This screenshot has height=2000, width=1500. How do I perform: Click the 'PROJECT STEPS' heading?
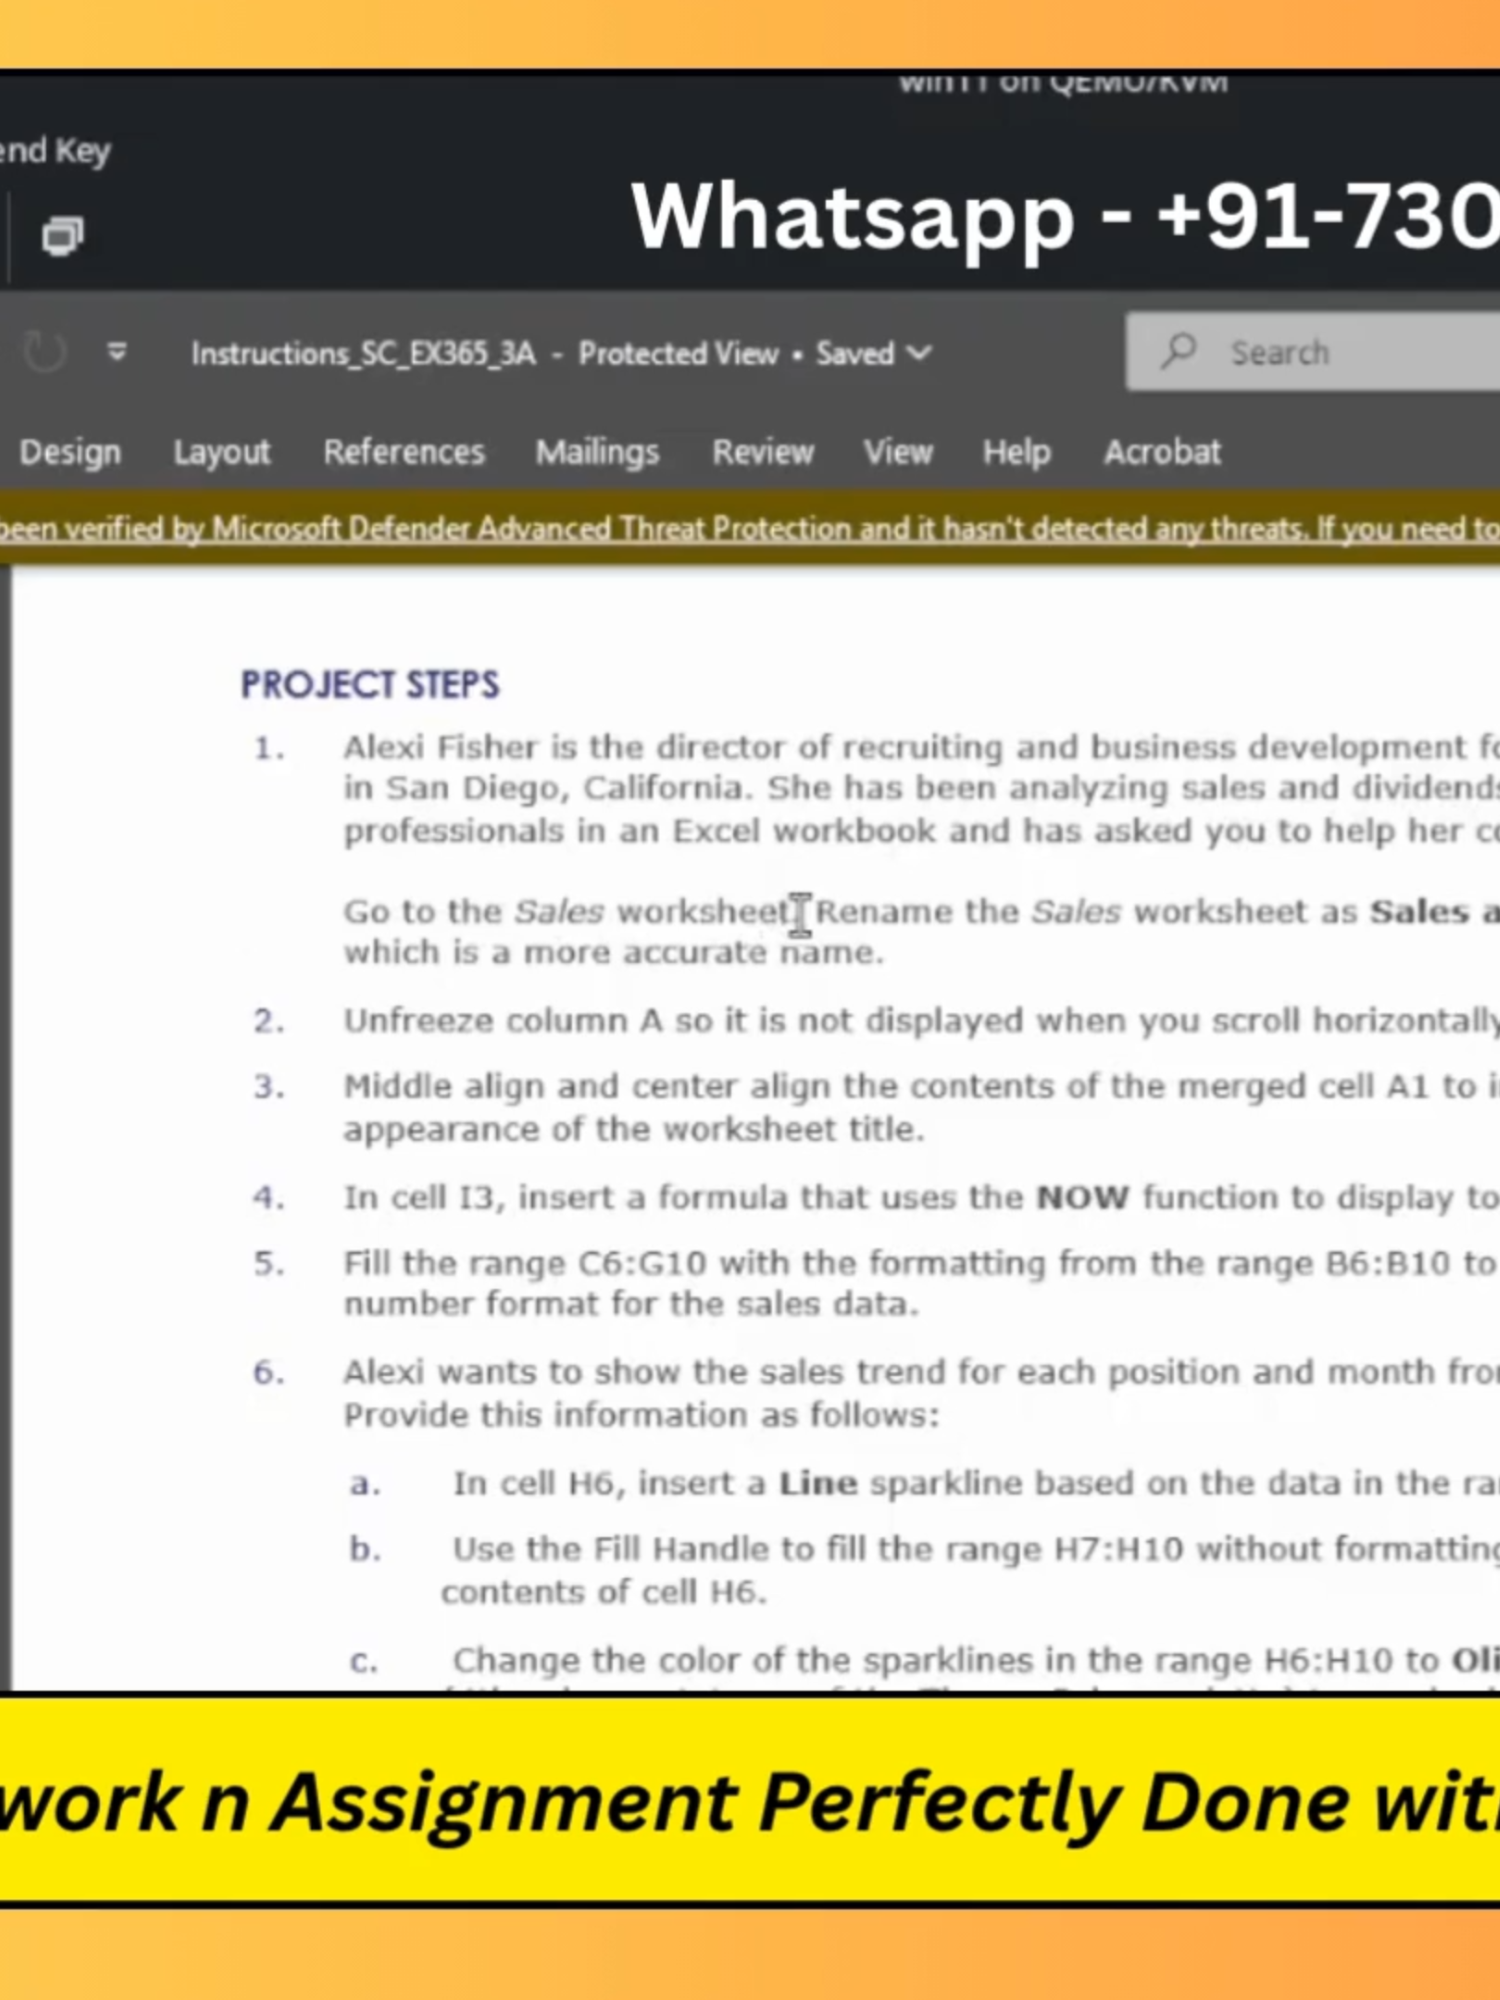(370, 684)
